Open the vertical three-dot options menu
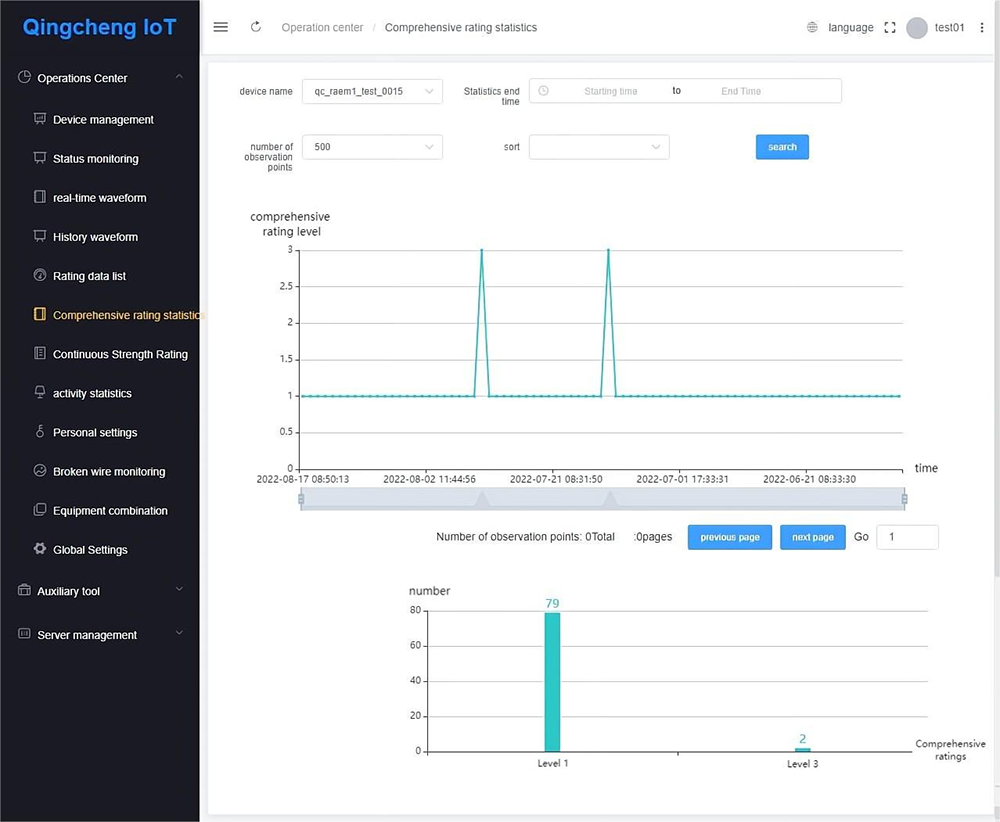Screen dimensions: 1000x822 (982, 27)
